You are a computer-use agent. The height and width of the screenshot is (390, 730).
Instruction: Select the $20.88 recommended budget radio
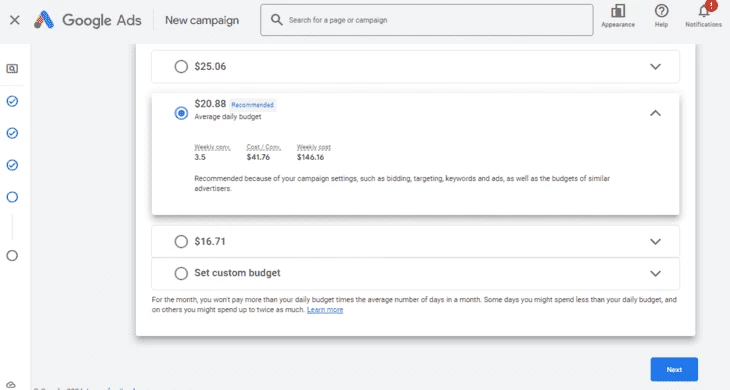pos(181,113)
